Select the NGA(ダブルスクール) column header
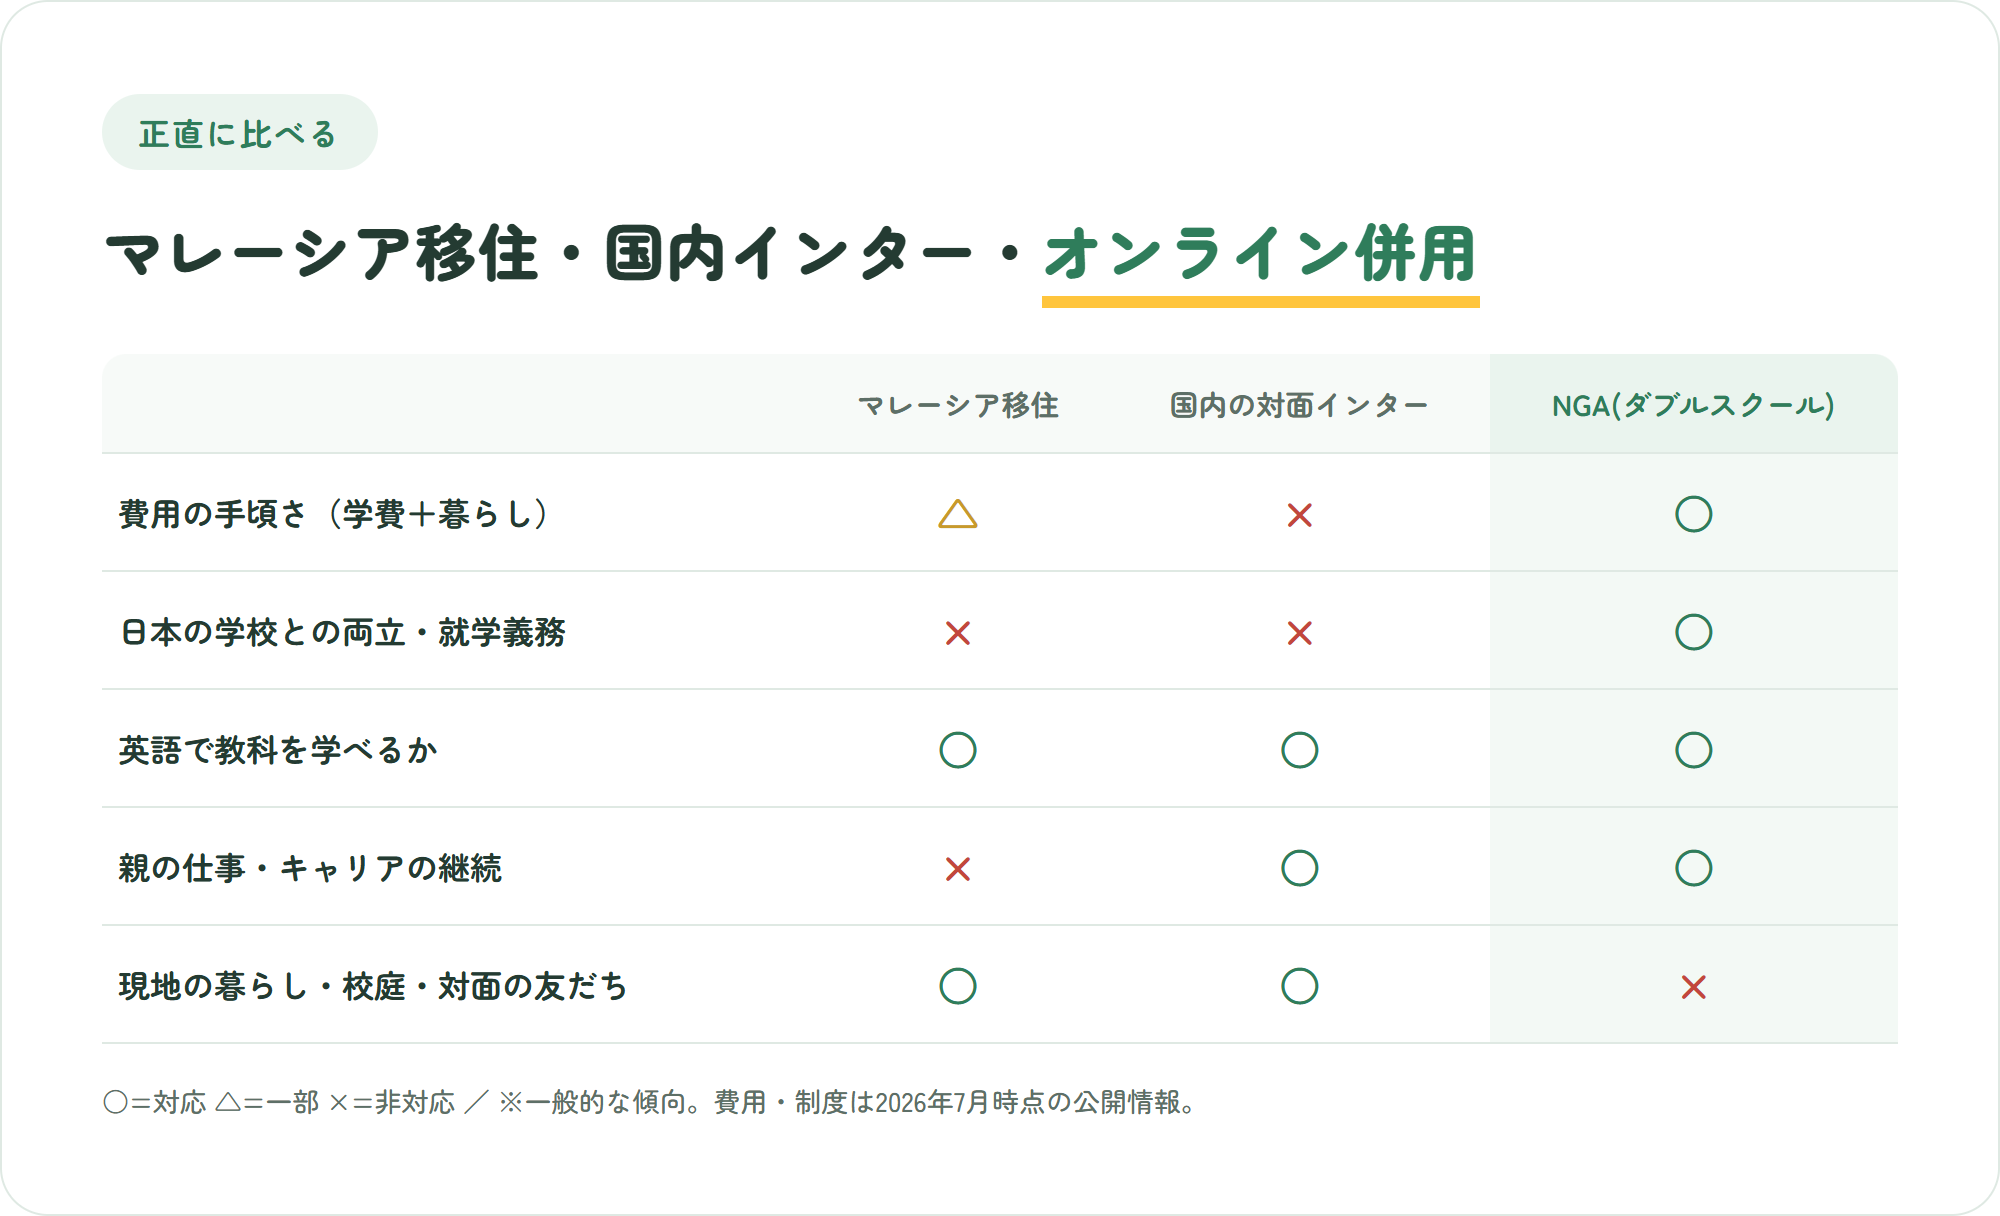This screenshot has width=2000, height=1216. [x=1693, y=405]
